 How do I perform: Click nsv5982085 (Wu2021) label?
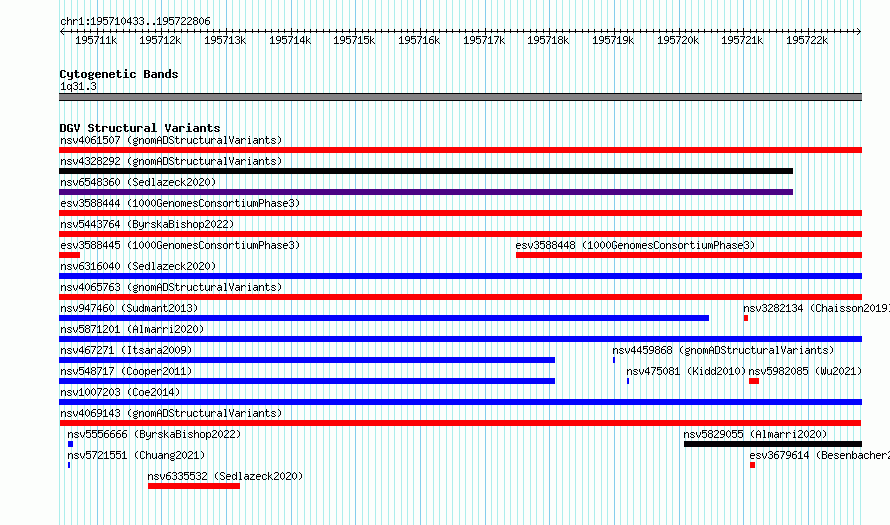coord(805,371)
